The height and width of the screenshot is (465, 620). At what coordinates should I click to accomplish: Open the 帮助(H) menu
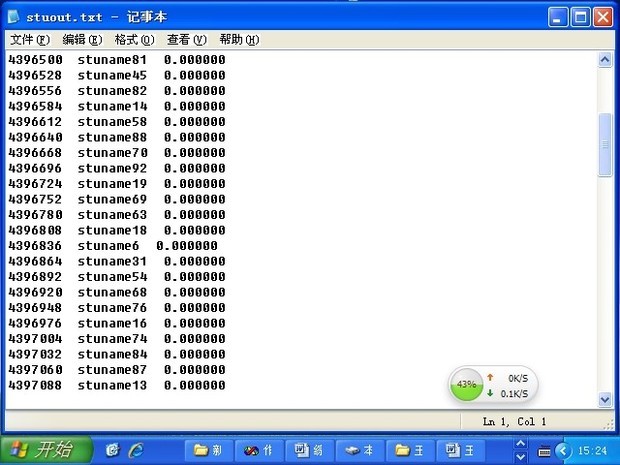(x=239, y=40)
